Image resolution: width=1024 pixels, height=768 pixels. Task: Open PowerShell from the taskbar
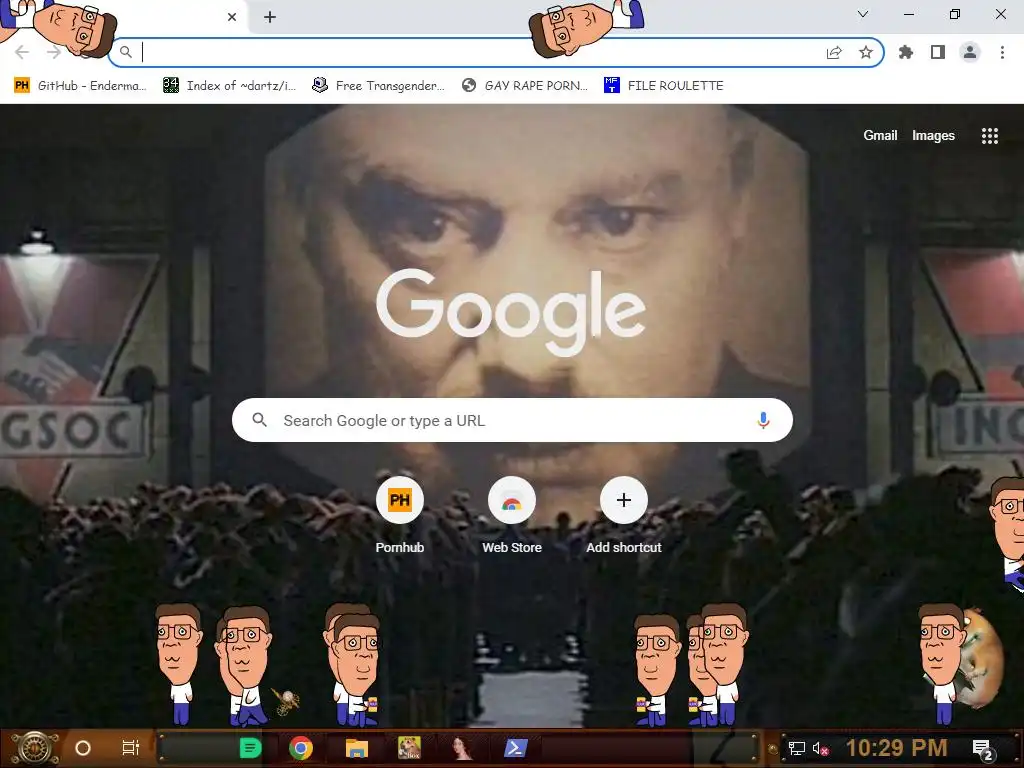point(515,748)
